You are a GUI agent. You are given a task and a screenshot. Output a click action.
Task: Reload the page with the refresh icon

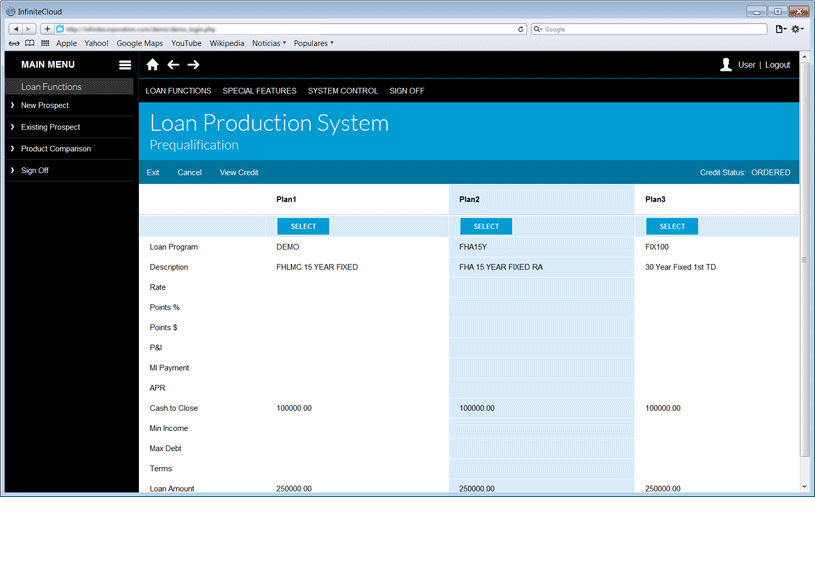521,29
